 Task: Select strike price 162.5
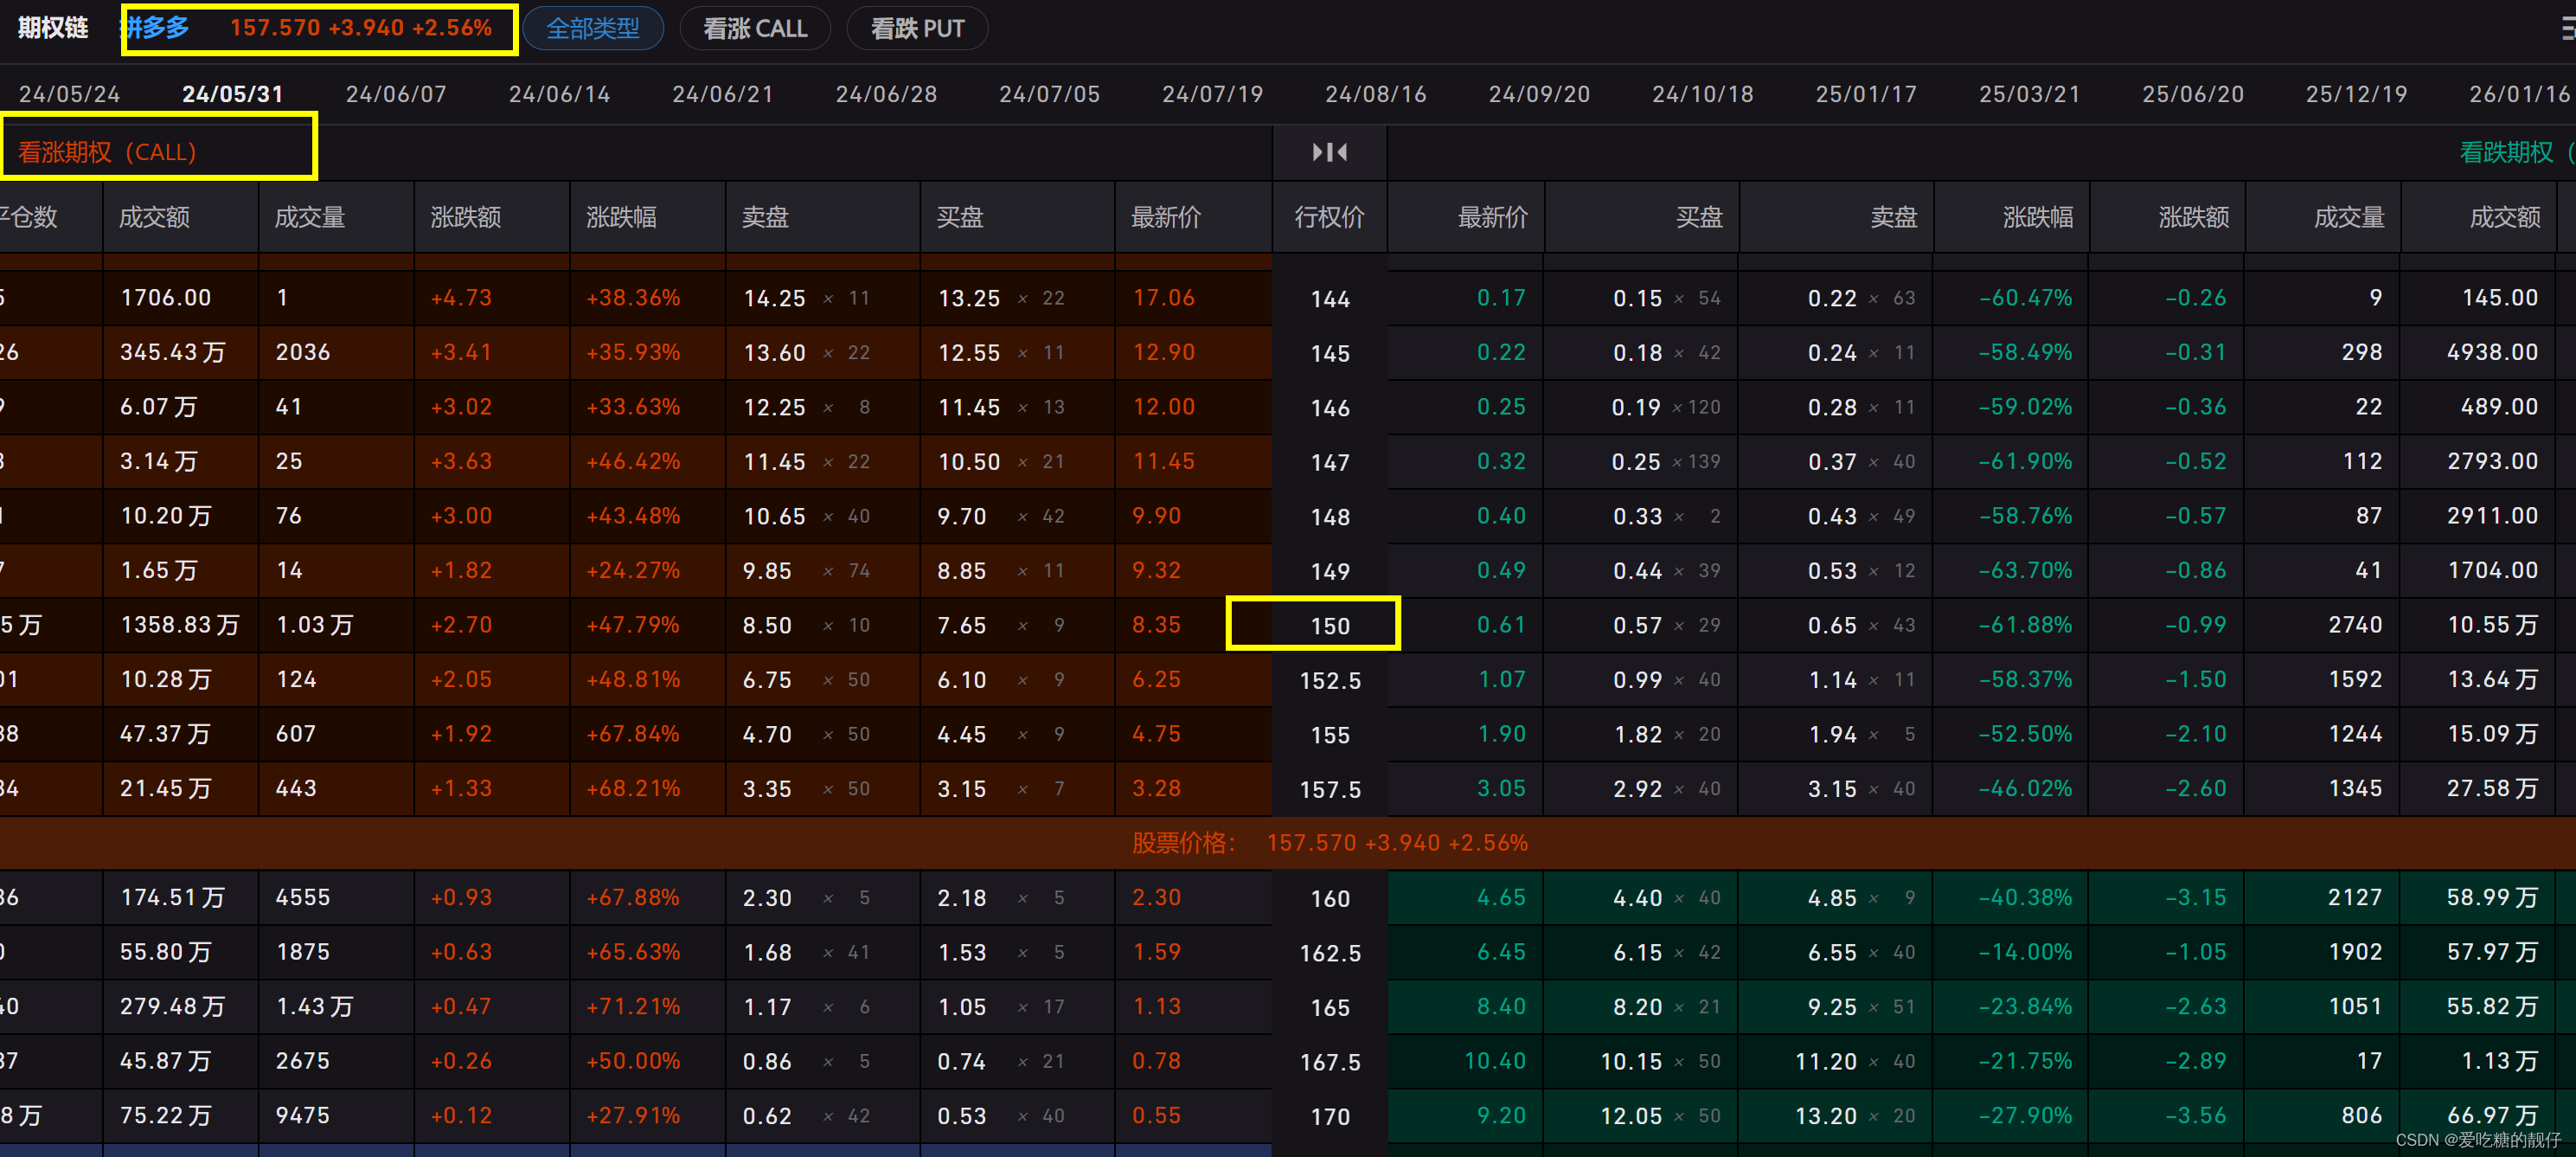[x=1330, y=953]
